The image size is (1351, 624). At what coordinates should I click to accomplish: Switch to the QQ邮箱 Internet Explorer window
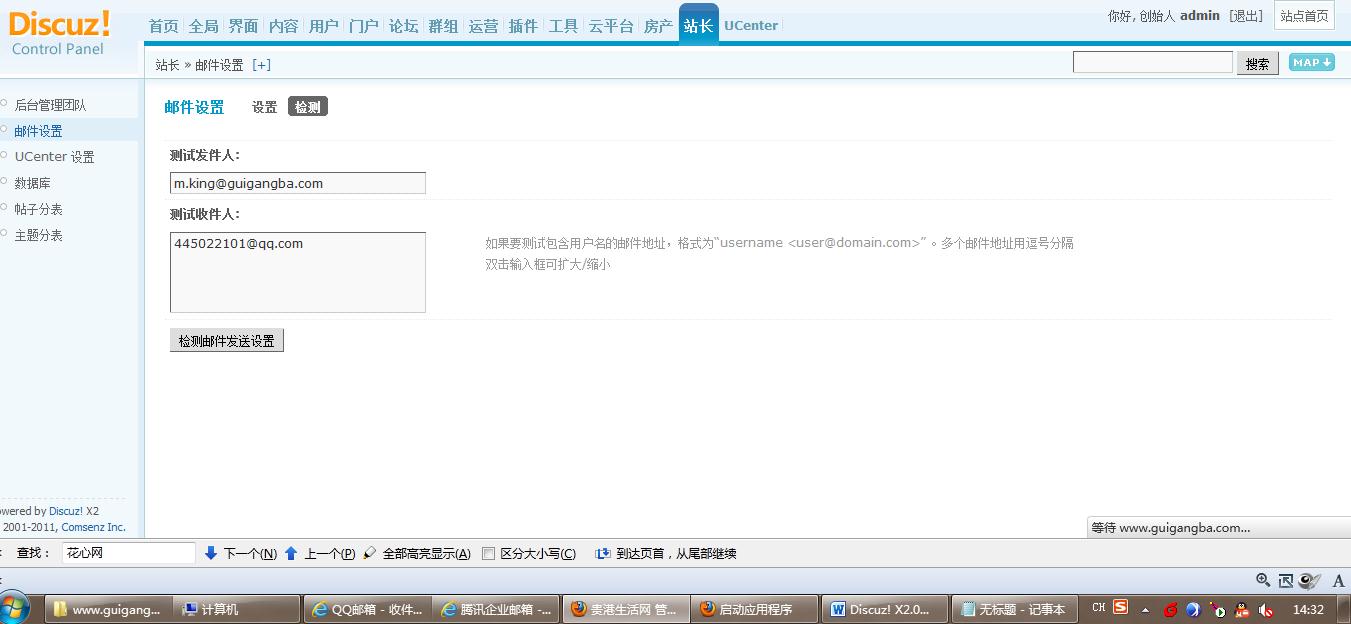coord(368,609)
